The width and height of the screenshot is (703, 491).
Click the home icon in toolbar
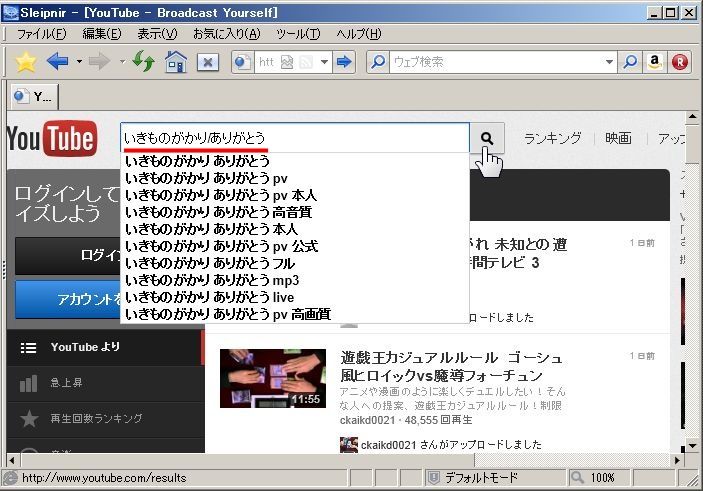[176, 61]
